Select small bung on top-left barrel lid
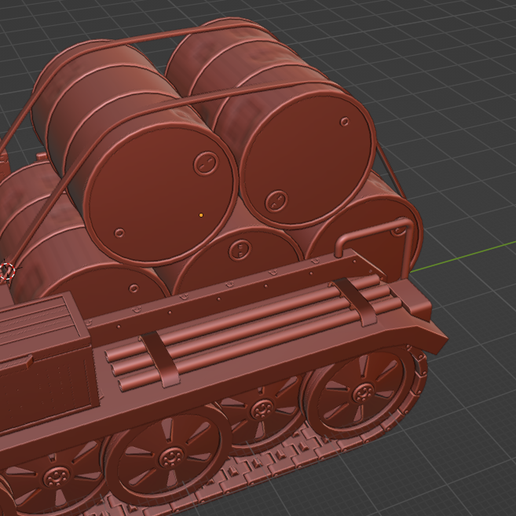516x516 pixels. tap(119, 233)
